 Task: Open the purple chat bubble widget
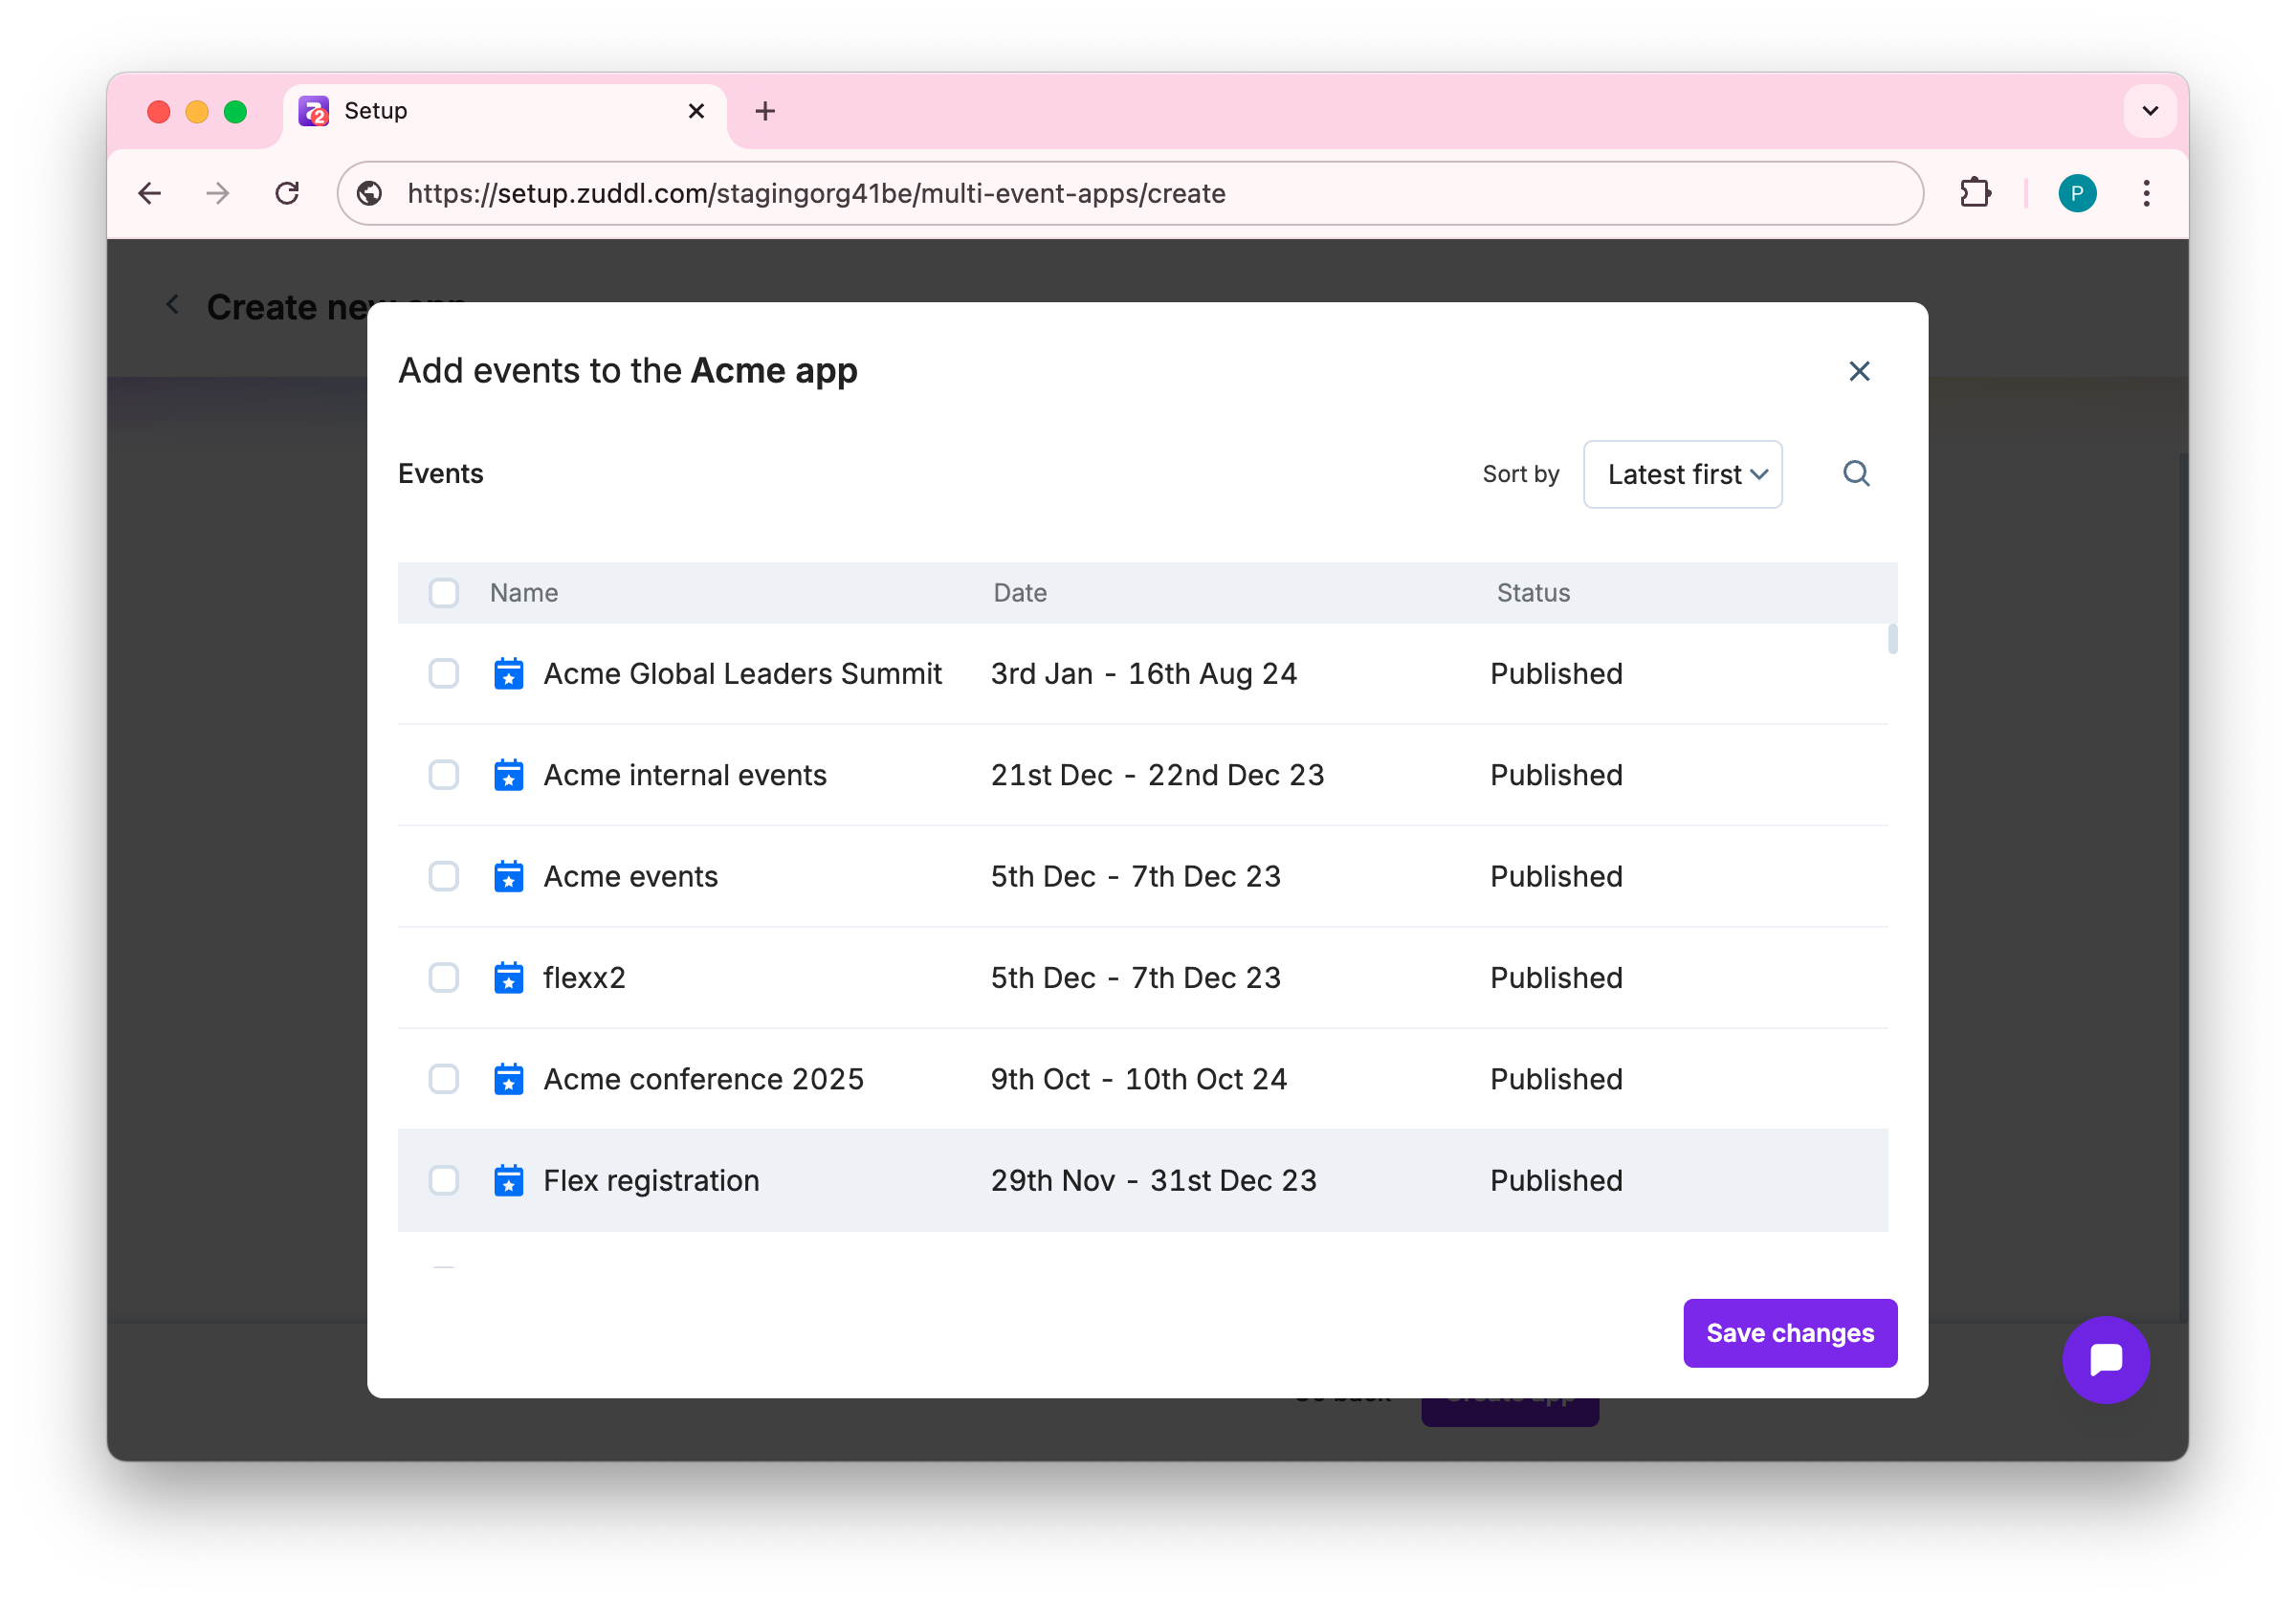point(2105,1359)
